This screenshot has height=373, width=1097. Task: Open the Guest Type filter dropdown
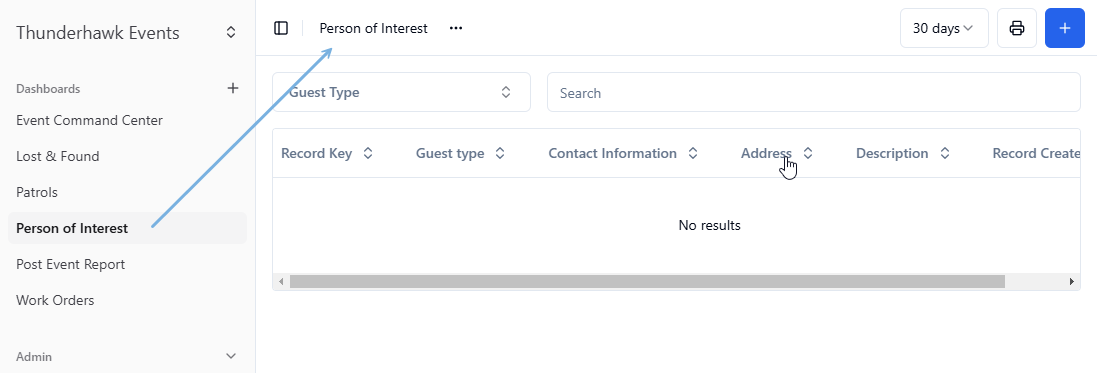point(402,92)
